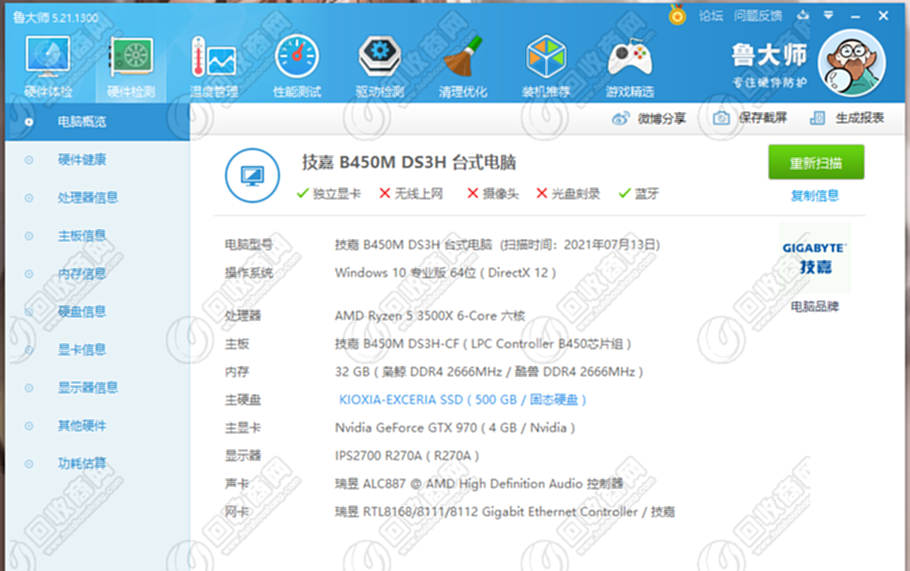Click the Weibo share icon

coord(620,118)
